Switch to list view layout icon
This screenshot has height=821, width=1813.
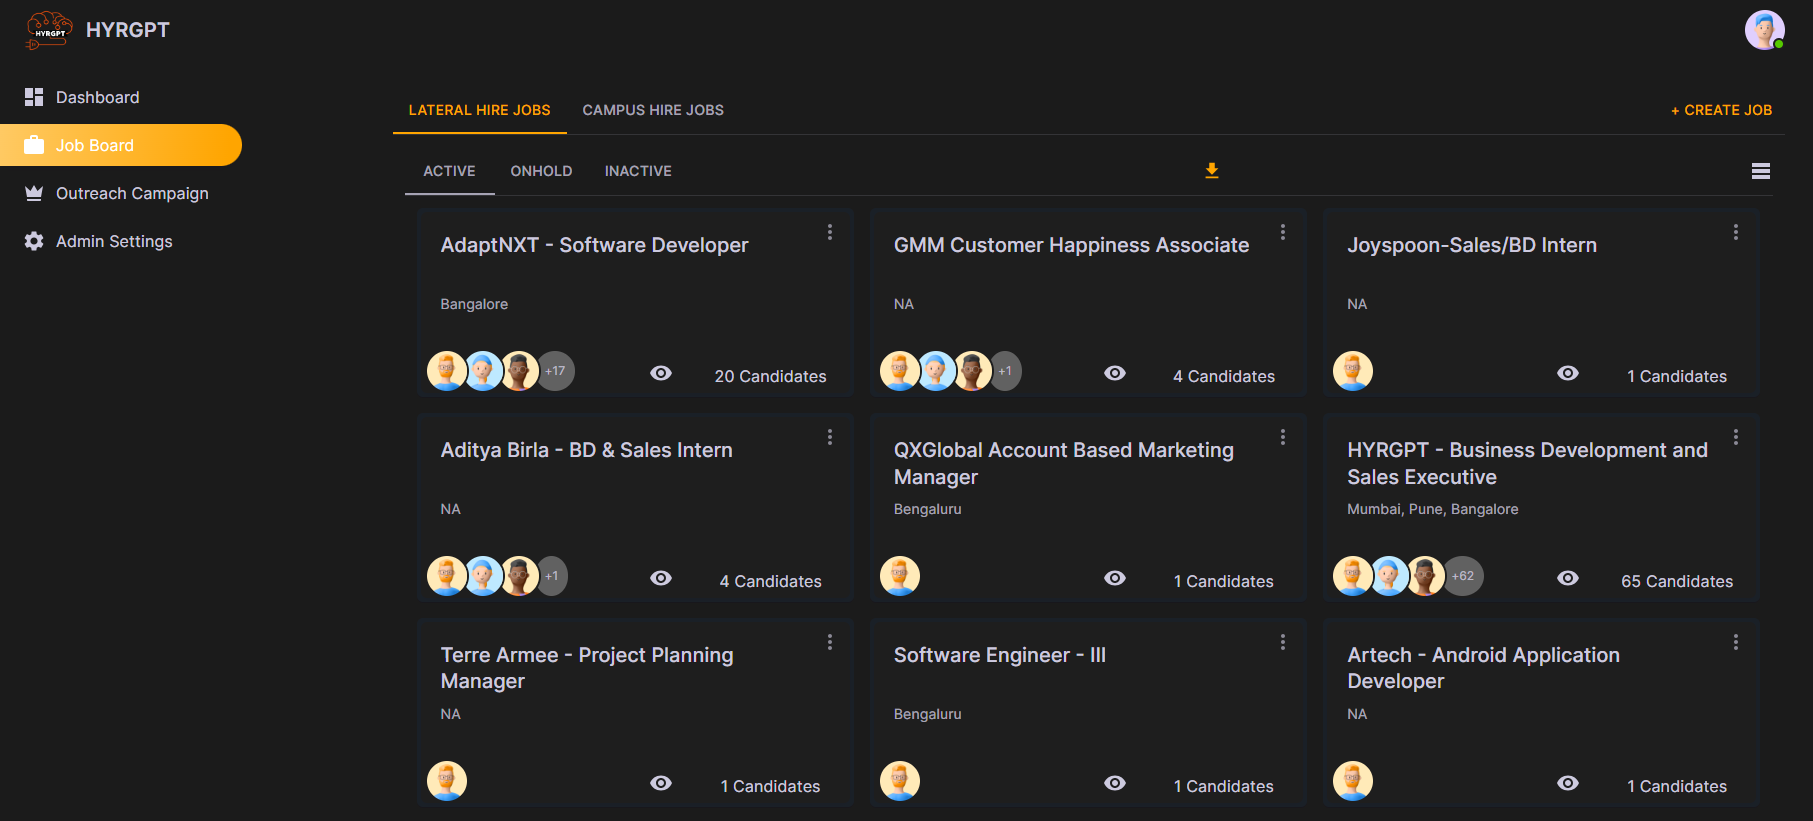pos(1760,171)
